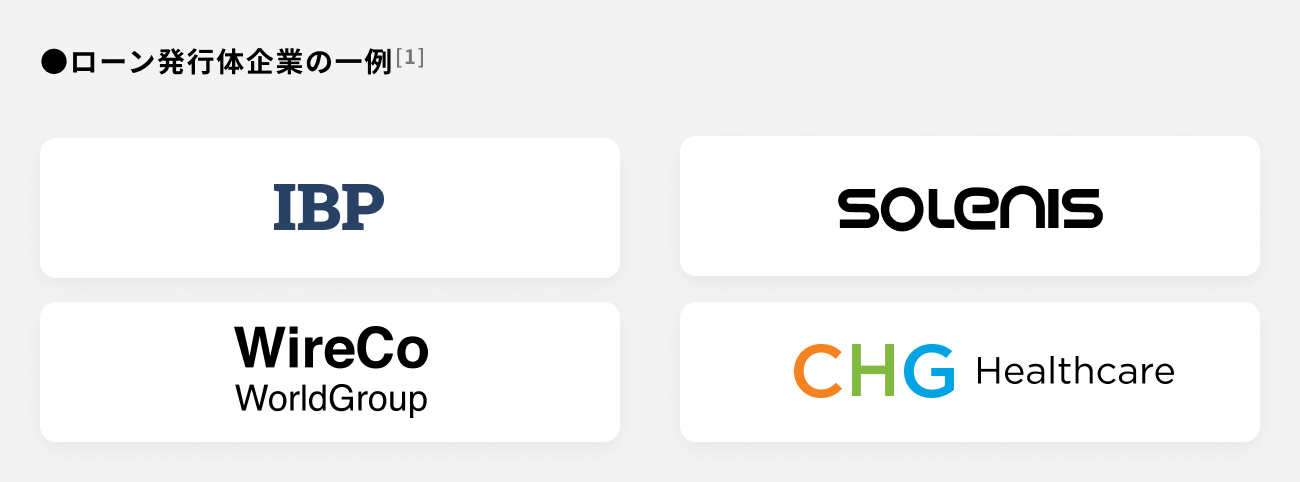Viewport: 1300px width, 482px height.
Task: Click the Healthcare text beside CHG
Action: pos(1074,372)
